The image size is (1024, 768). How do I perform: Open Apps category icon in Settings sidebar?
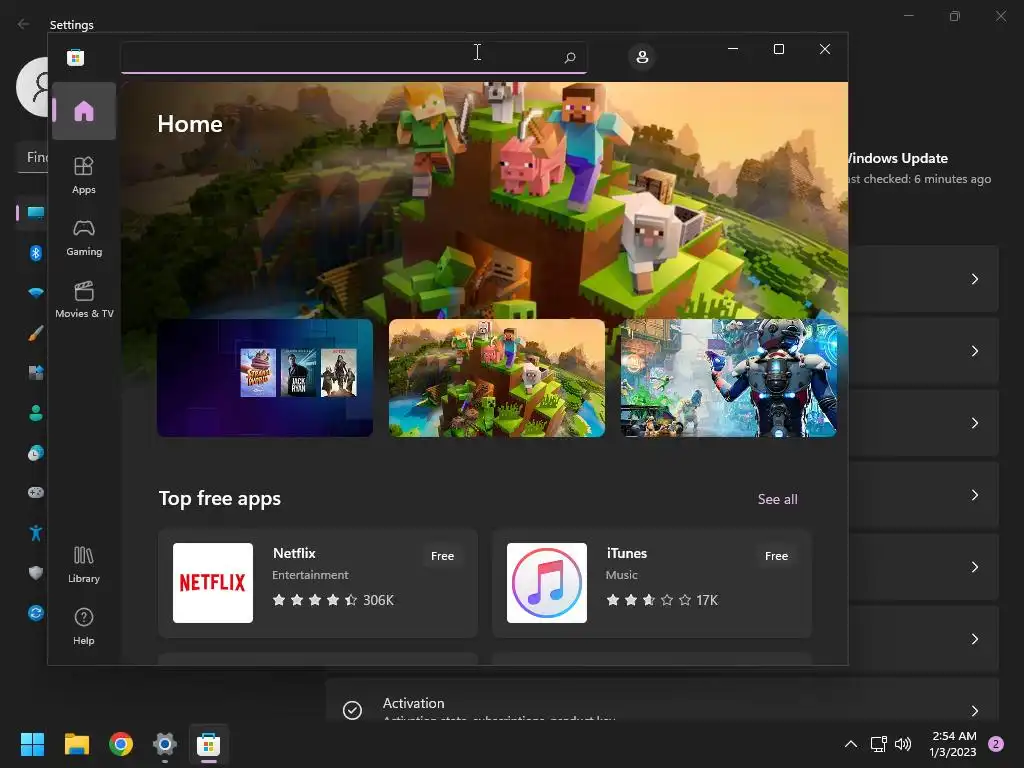tap(35, 373)
